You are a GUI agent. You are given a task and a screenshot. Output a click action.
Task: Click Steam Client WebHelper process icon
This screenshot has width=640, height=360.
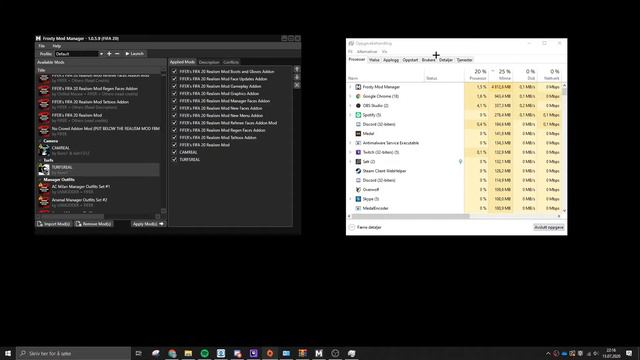click(358, 171)
